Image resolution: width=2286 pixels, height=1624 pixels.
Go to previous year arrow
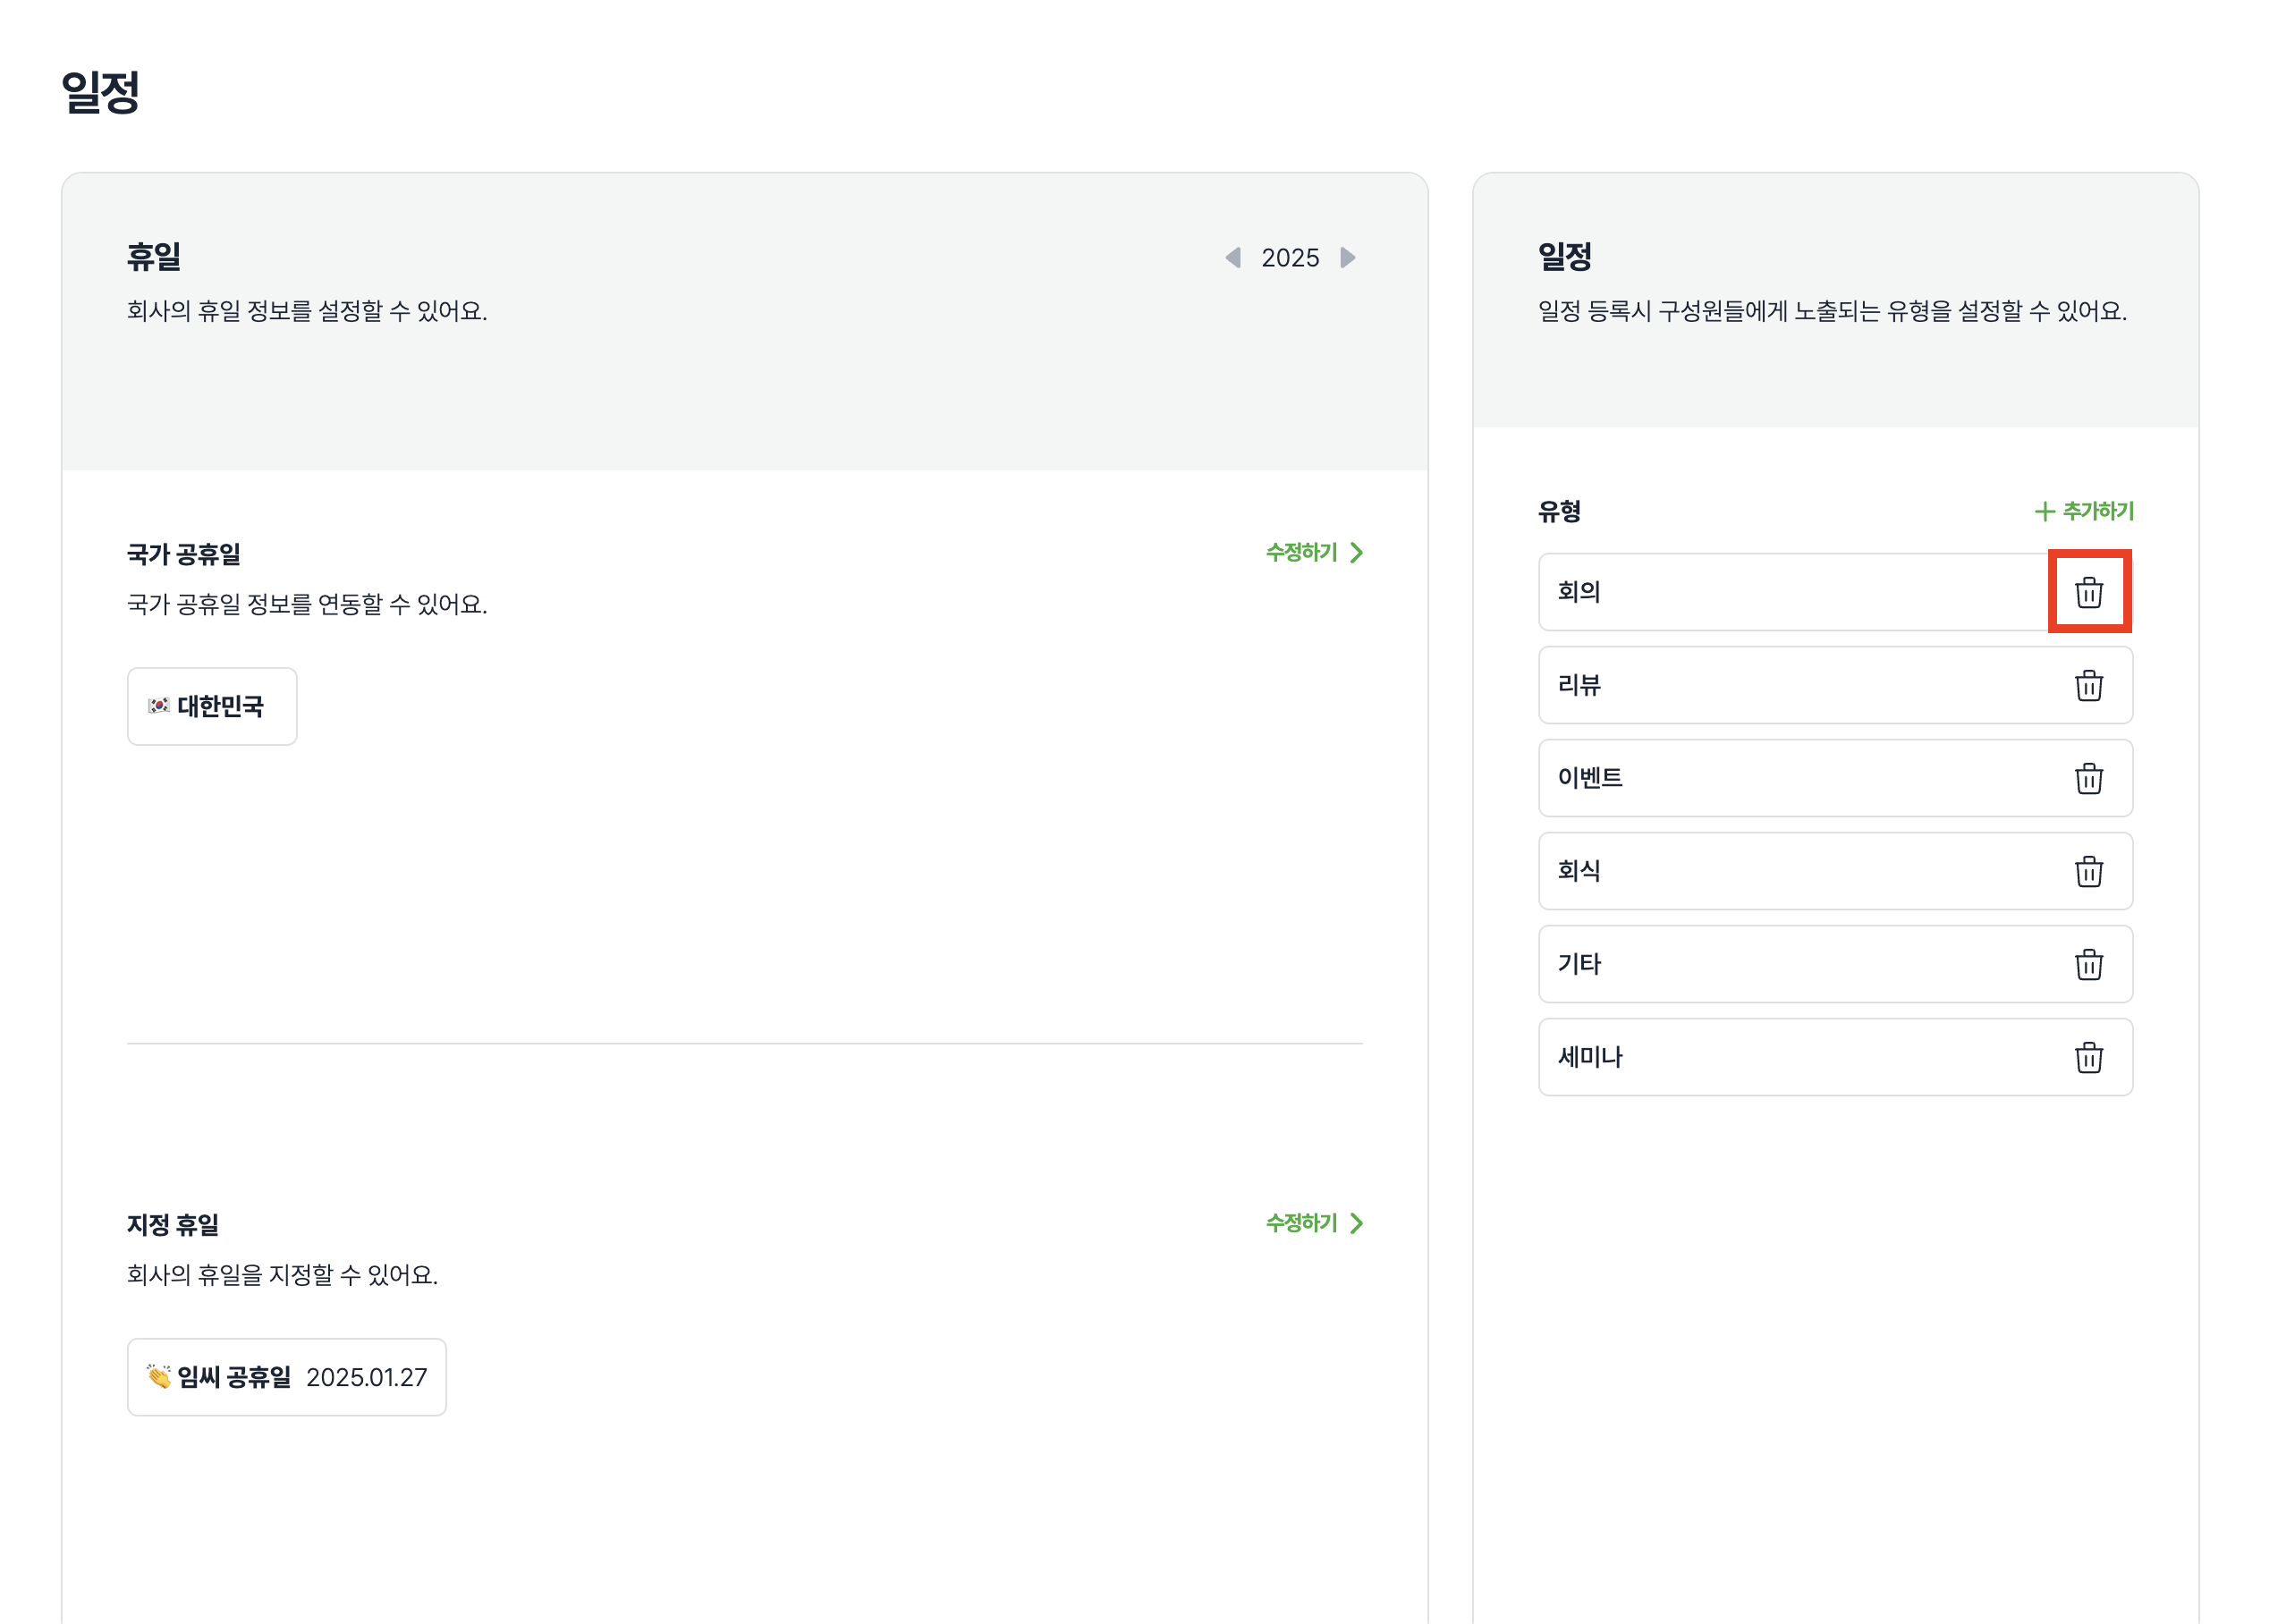pyautogui.click(x=1233, y=258)
